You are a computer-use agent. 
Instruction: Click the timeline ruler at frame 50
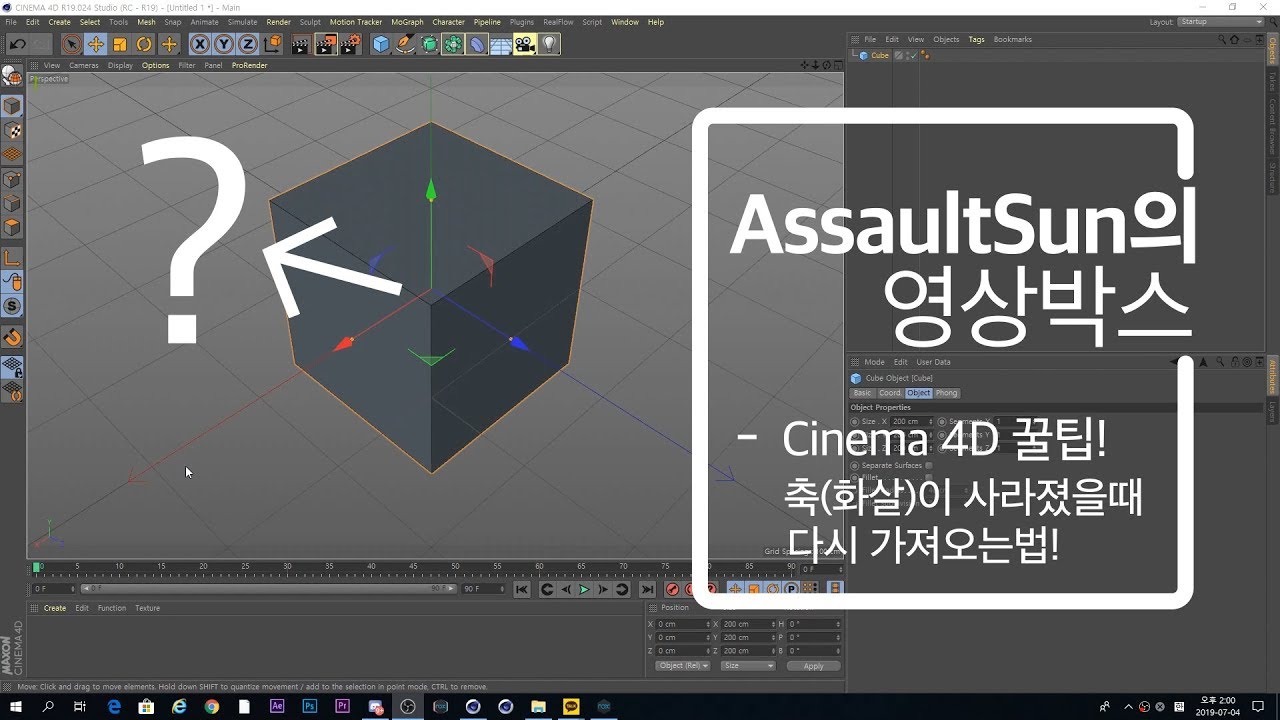[x=455, y=567]
